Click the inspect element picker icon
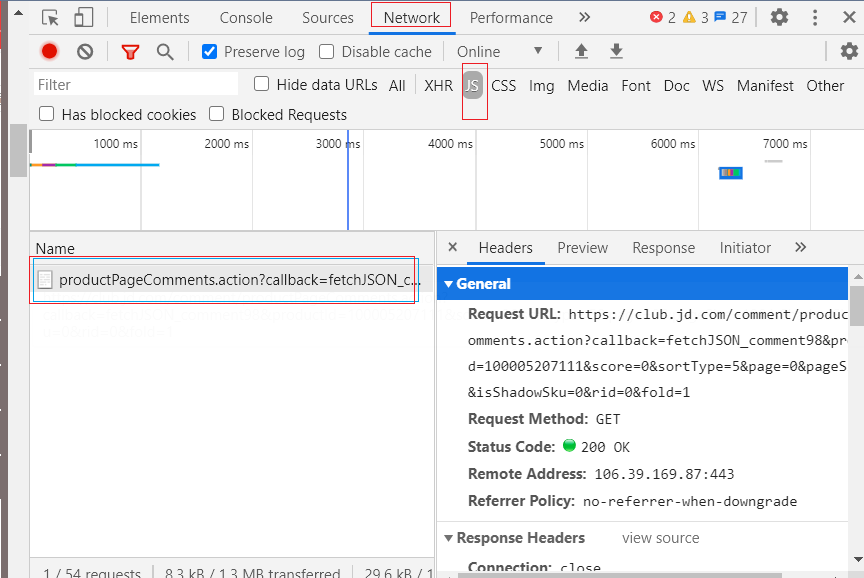 coord(50,17)
